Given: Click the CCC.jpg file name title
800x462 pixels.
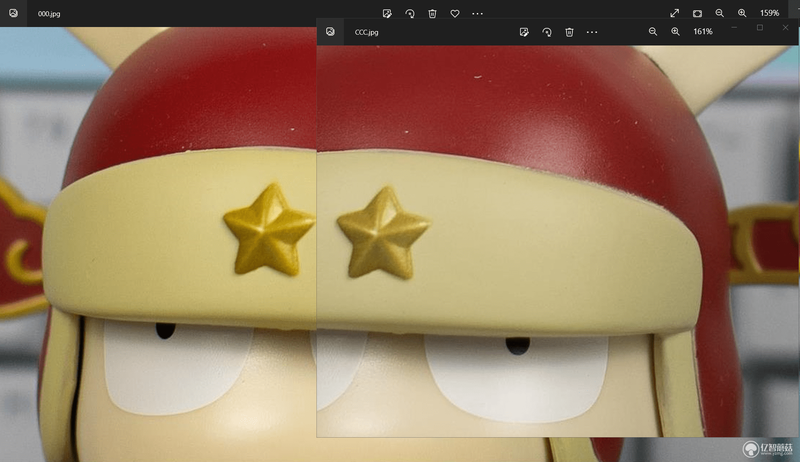Looking at the screenshot, I should (x=366, y=32).
